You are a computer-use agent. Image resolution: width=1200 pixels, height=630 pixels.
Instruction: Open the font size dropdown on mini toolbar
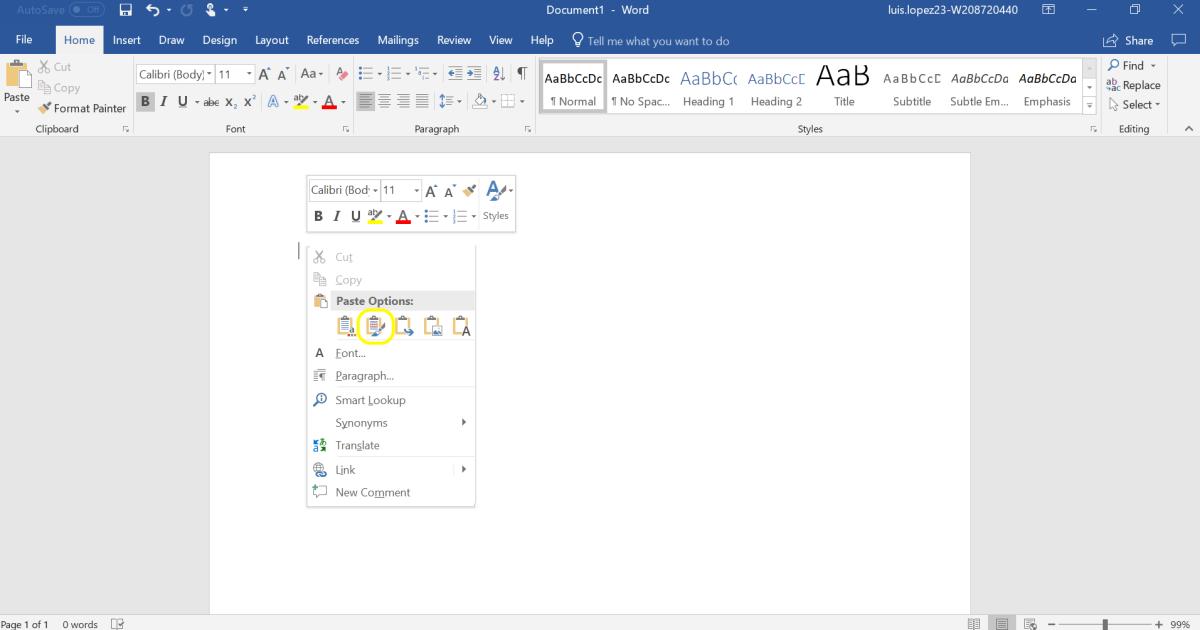tap(399, 189)
